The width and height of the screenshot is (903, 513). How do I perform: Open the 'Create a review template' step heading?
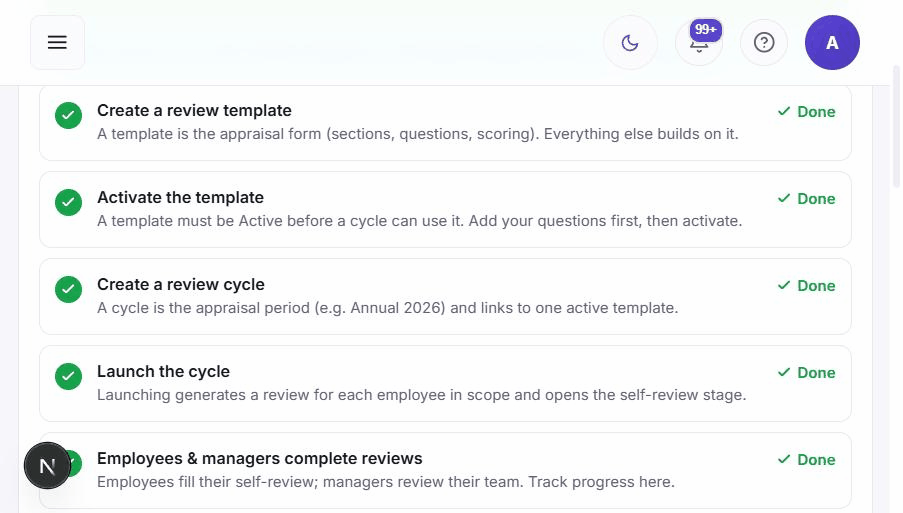pos(194,111)
